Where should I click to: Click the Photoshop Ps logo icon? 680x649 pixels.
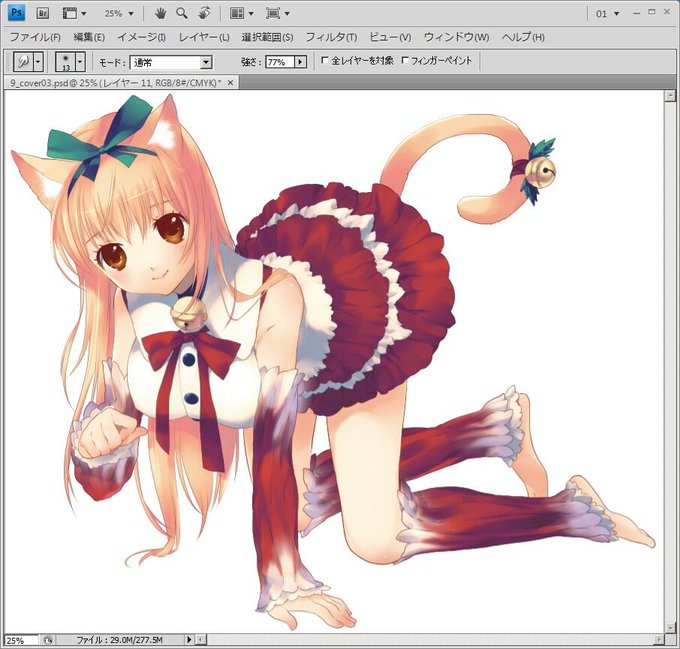(16, 13)
